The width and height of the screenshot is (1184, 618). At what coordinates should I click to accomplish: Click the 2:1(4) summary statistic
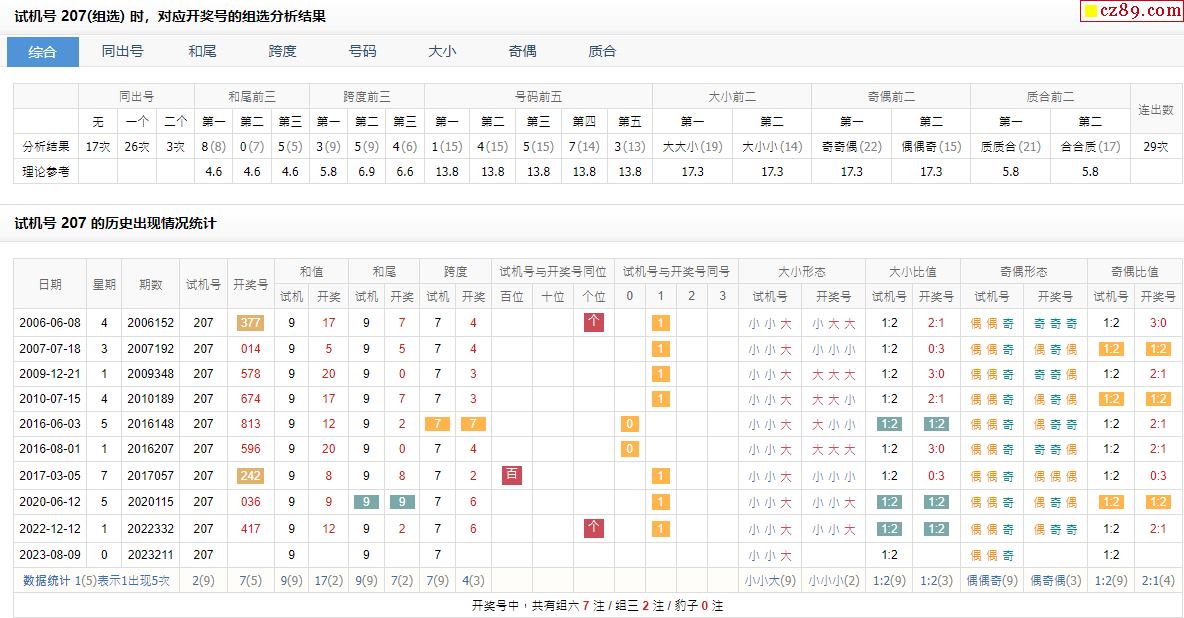tap(1158, 580)
